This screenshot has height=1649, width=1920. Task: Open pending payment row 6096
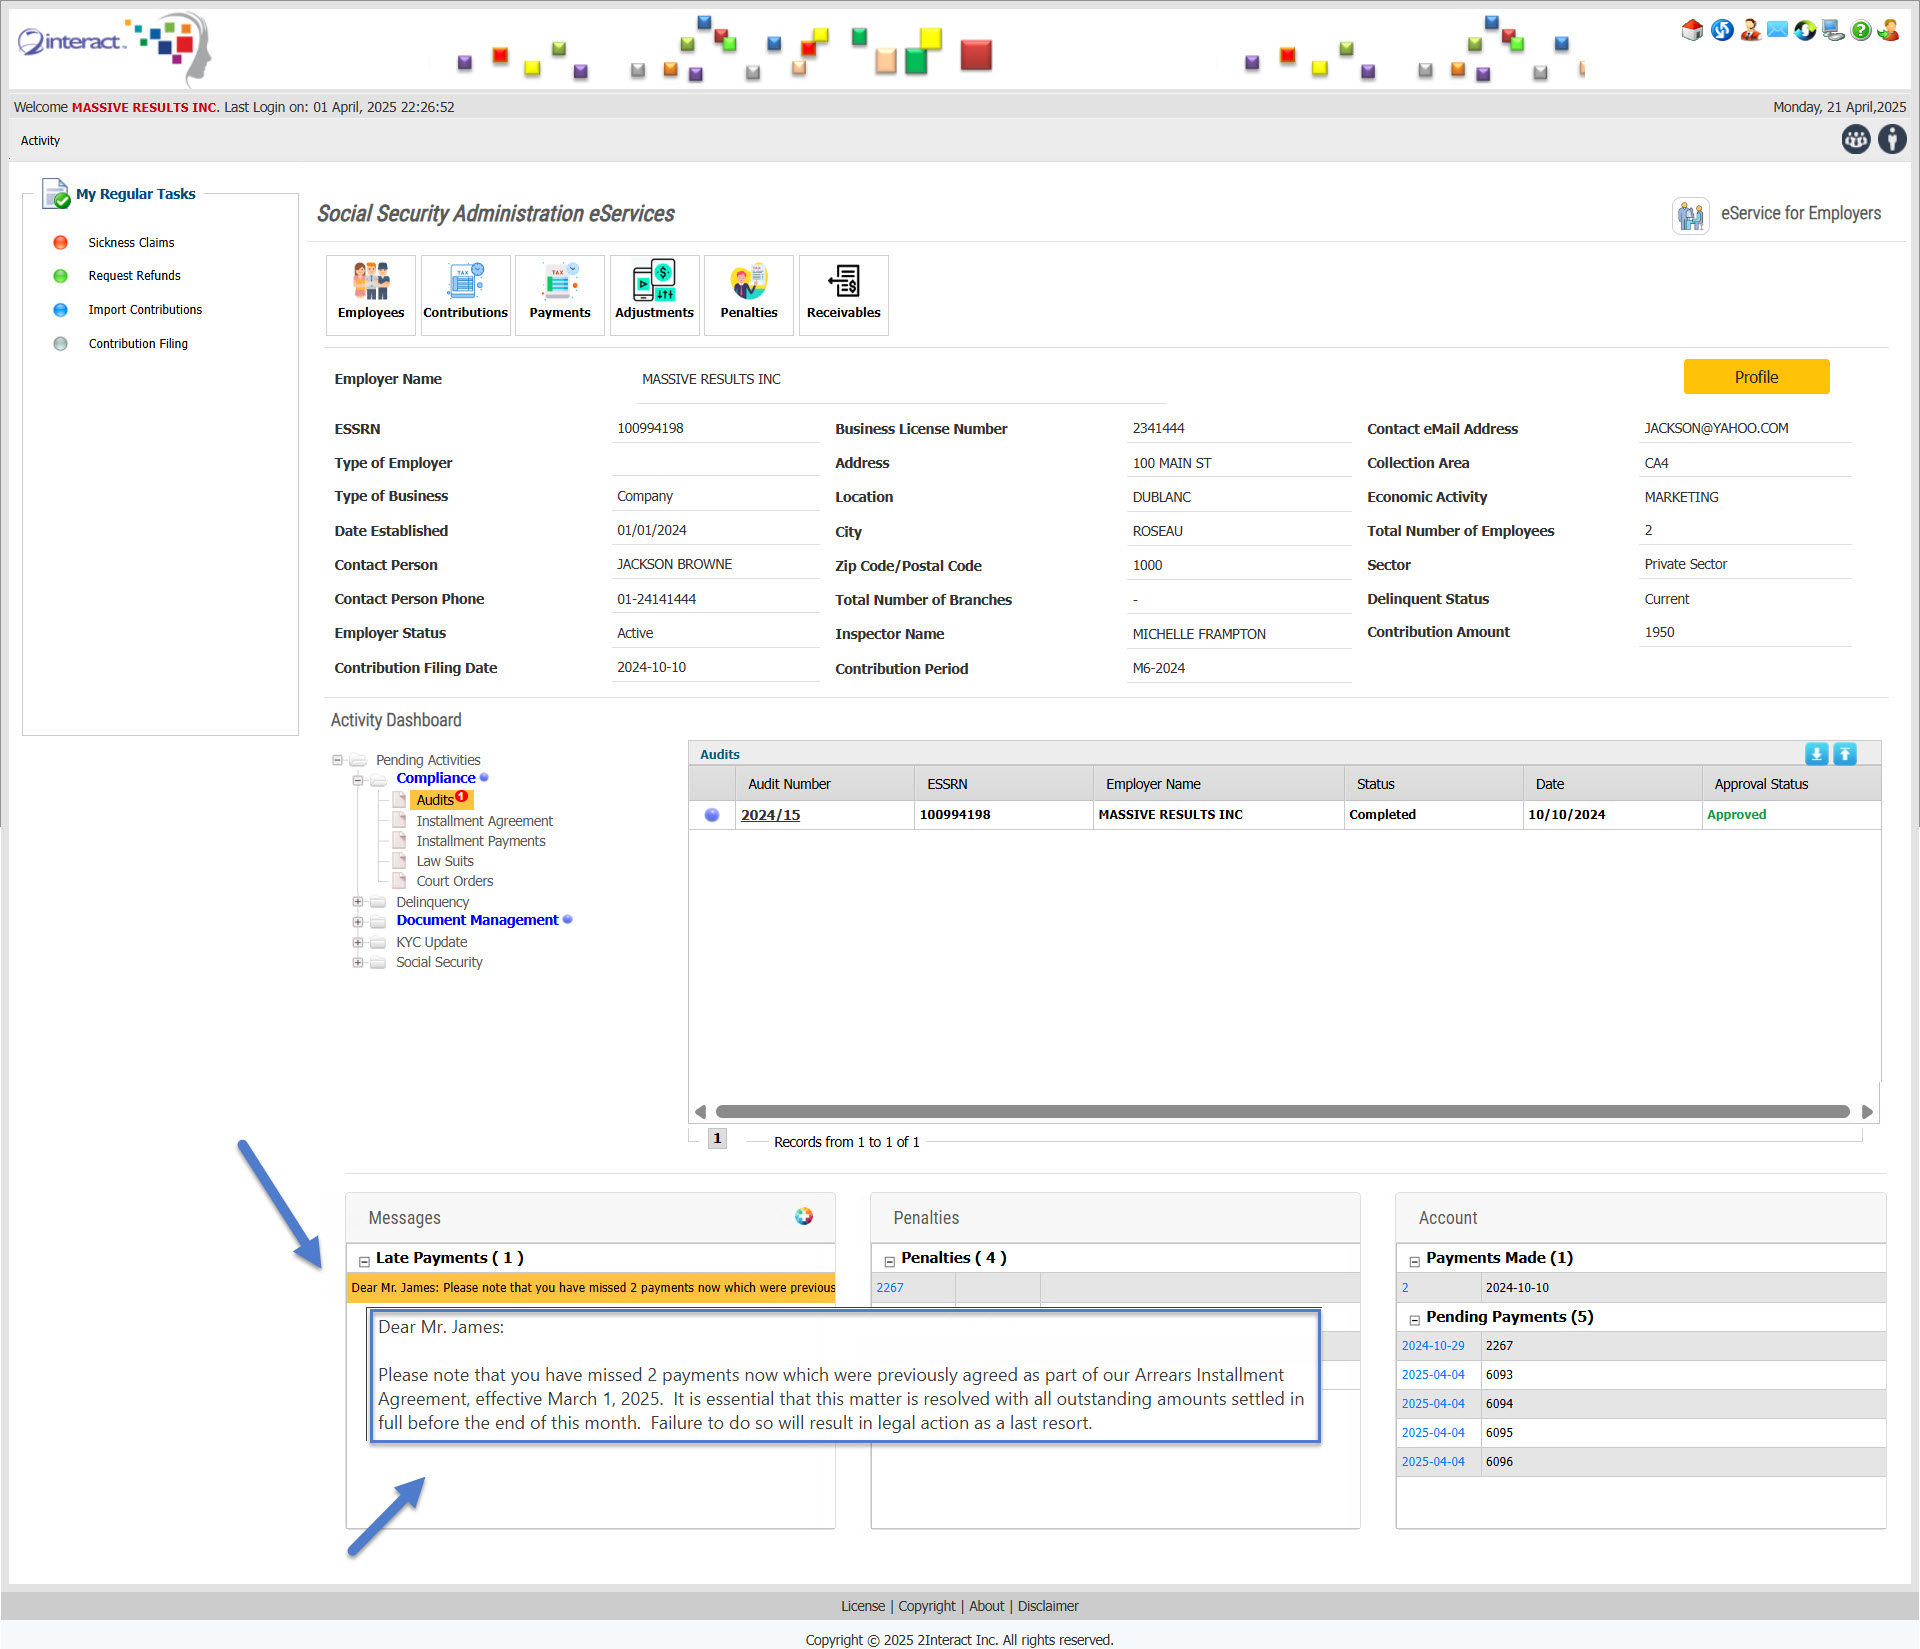pyautogui.click(x=1641, y=1462)
